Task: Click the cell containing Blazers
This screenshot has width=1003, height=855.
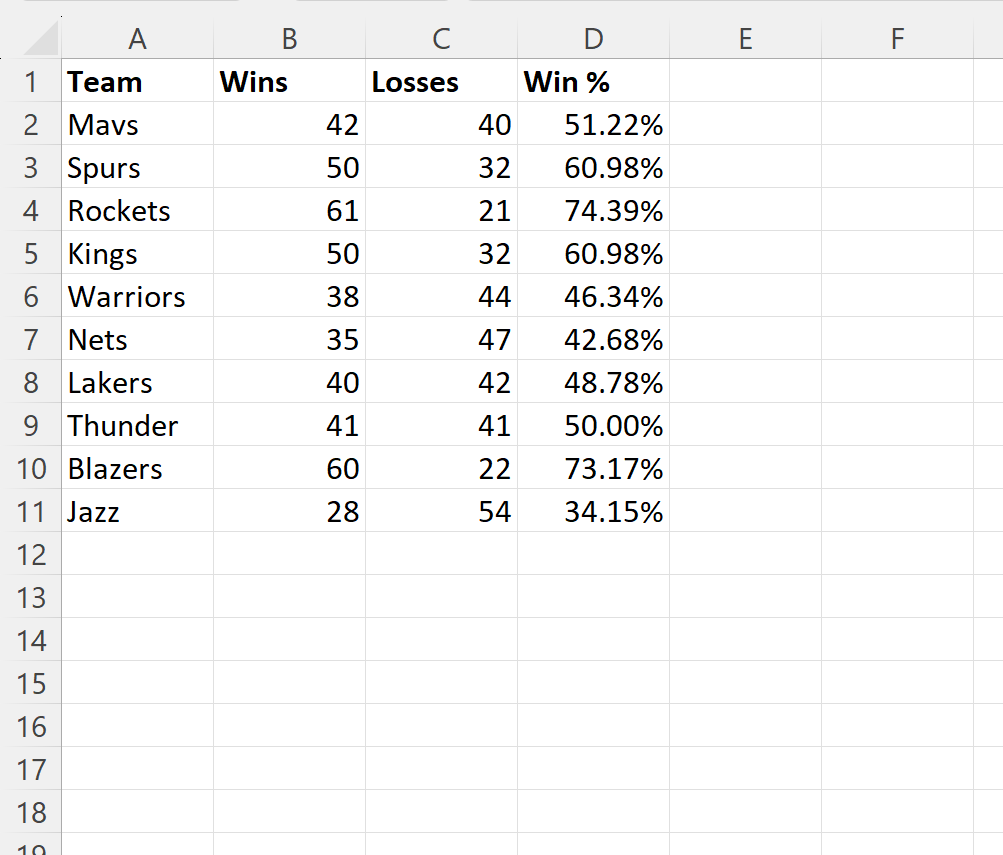Action: click(x=137, y=468)
